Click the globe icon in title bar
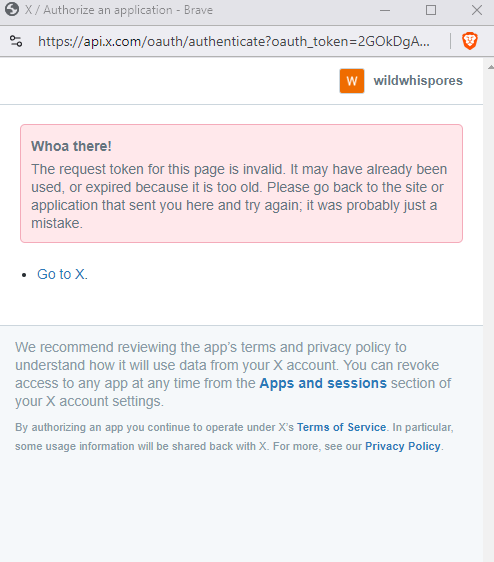The height and width of the screenshot is (562, 494). coord(12,10)
